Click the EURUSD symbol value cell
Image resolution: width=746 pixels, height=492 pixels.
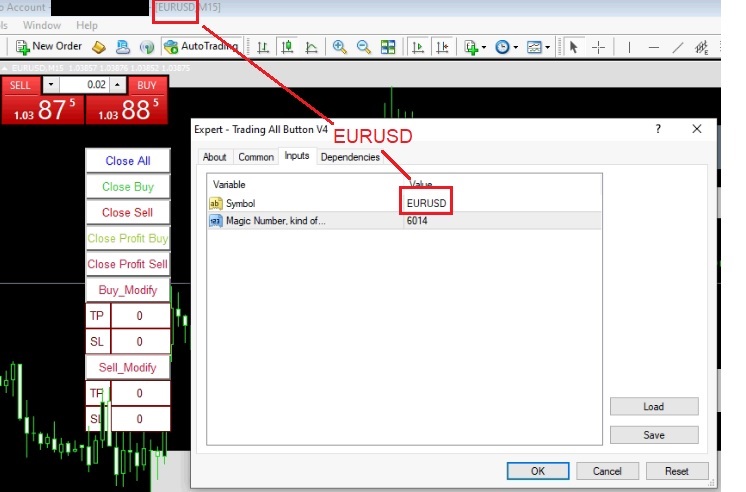coord(426,203)
